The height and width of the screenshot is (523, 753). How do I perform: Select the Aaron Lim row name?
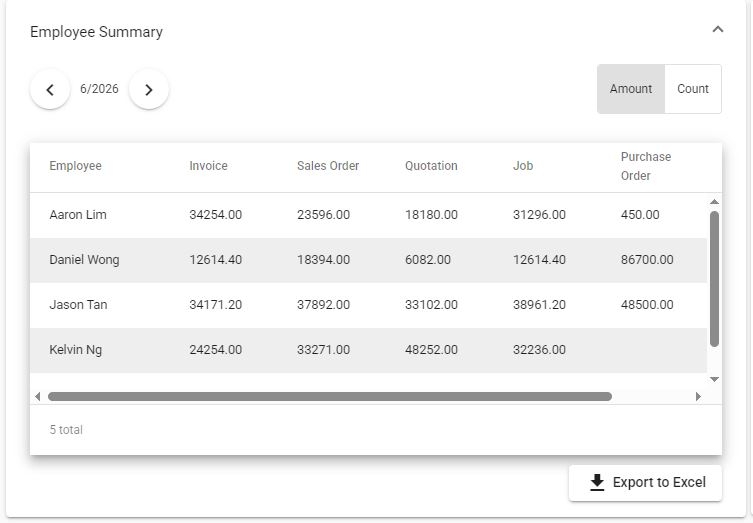point(78,215)
